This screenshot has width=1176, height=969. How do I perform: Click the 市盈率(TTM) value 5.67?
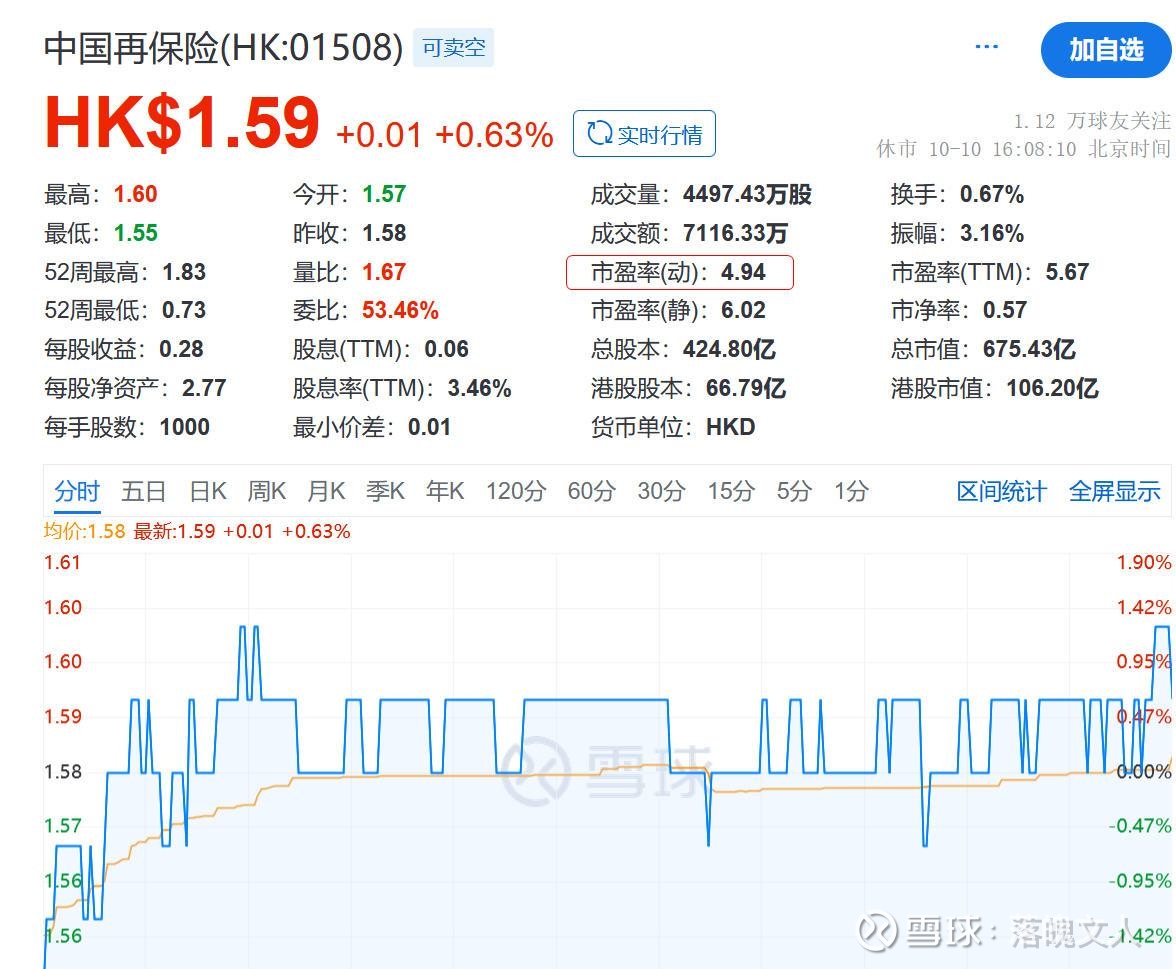pos(1067,272)
